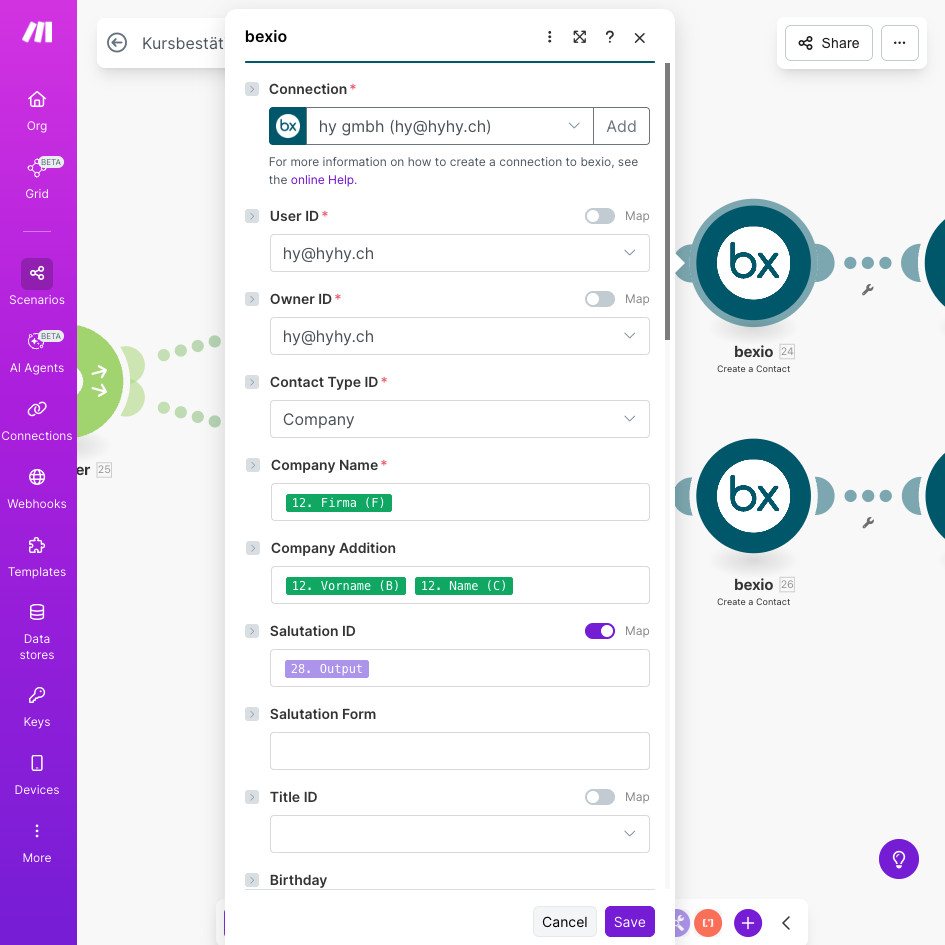Image resolution: width=945 pixels, height=945 pixels.
Task: Toggle Map switch for User ID
Action: point(600,216)
